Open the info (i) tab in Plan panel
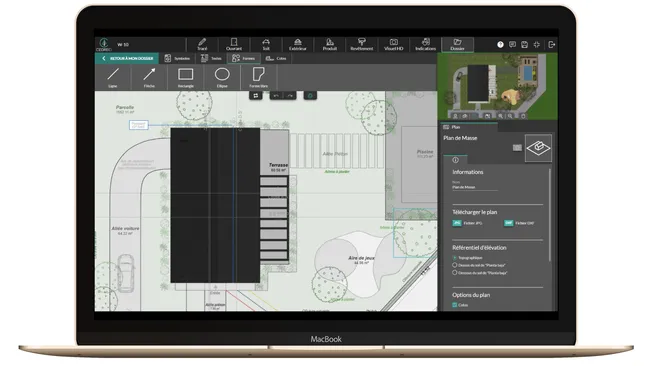The height and width of the screenshot is (366, 650). (x=455, y=160)
